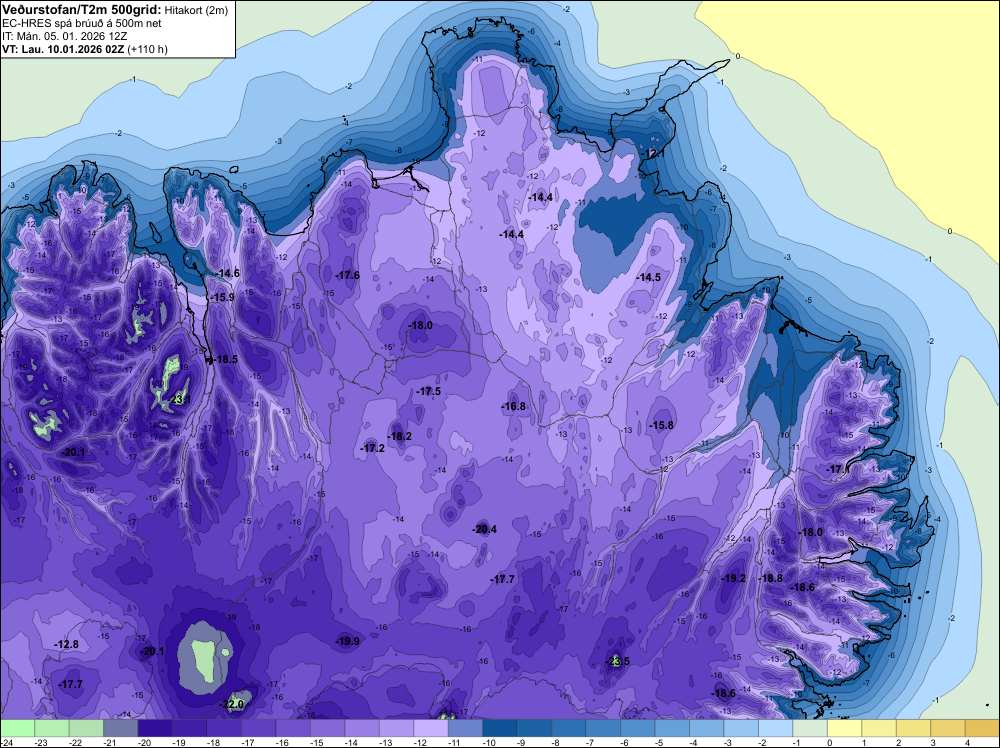The image size is (1000, 748).
Task: Select the "-18.5" temperature value
Action: [225, 359]
